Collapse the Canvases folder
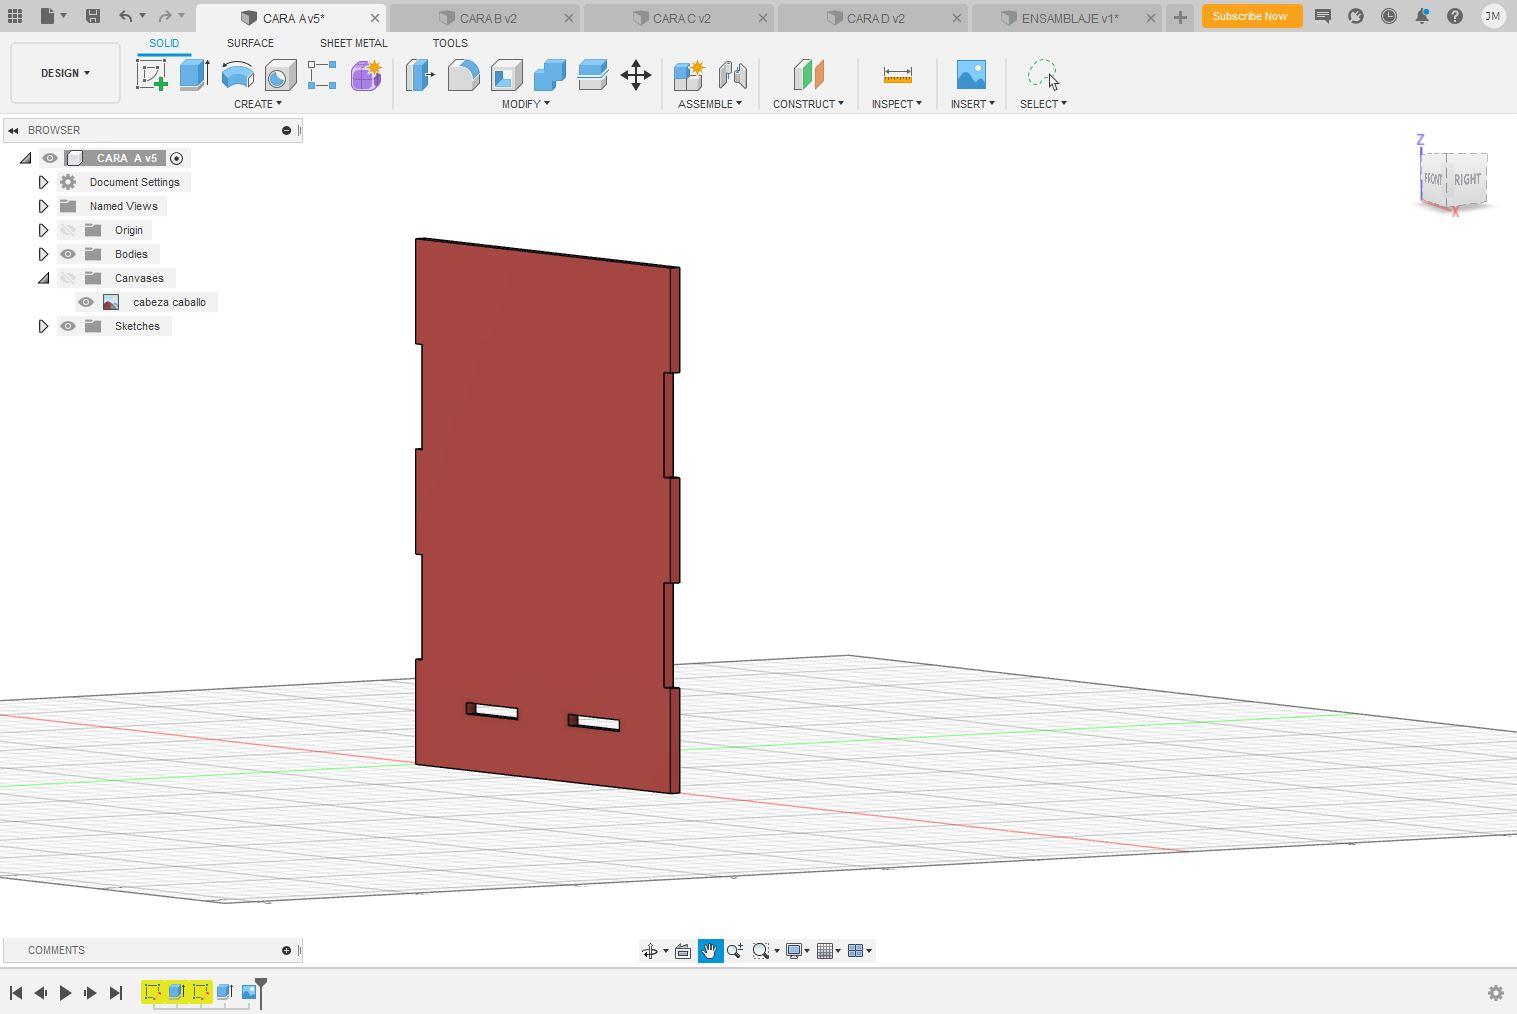 click(x=43, y=278)
